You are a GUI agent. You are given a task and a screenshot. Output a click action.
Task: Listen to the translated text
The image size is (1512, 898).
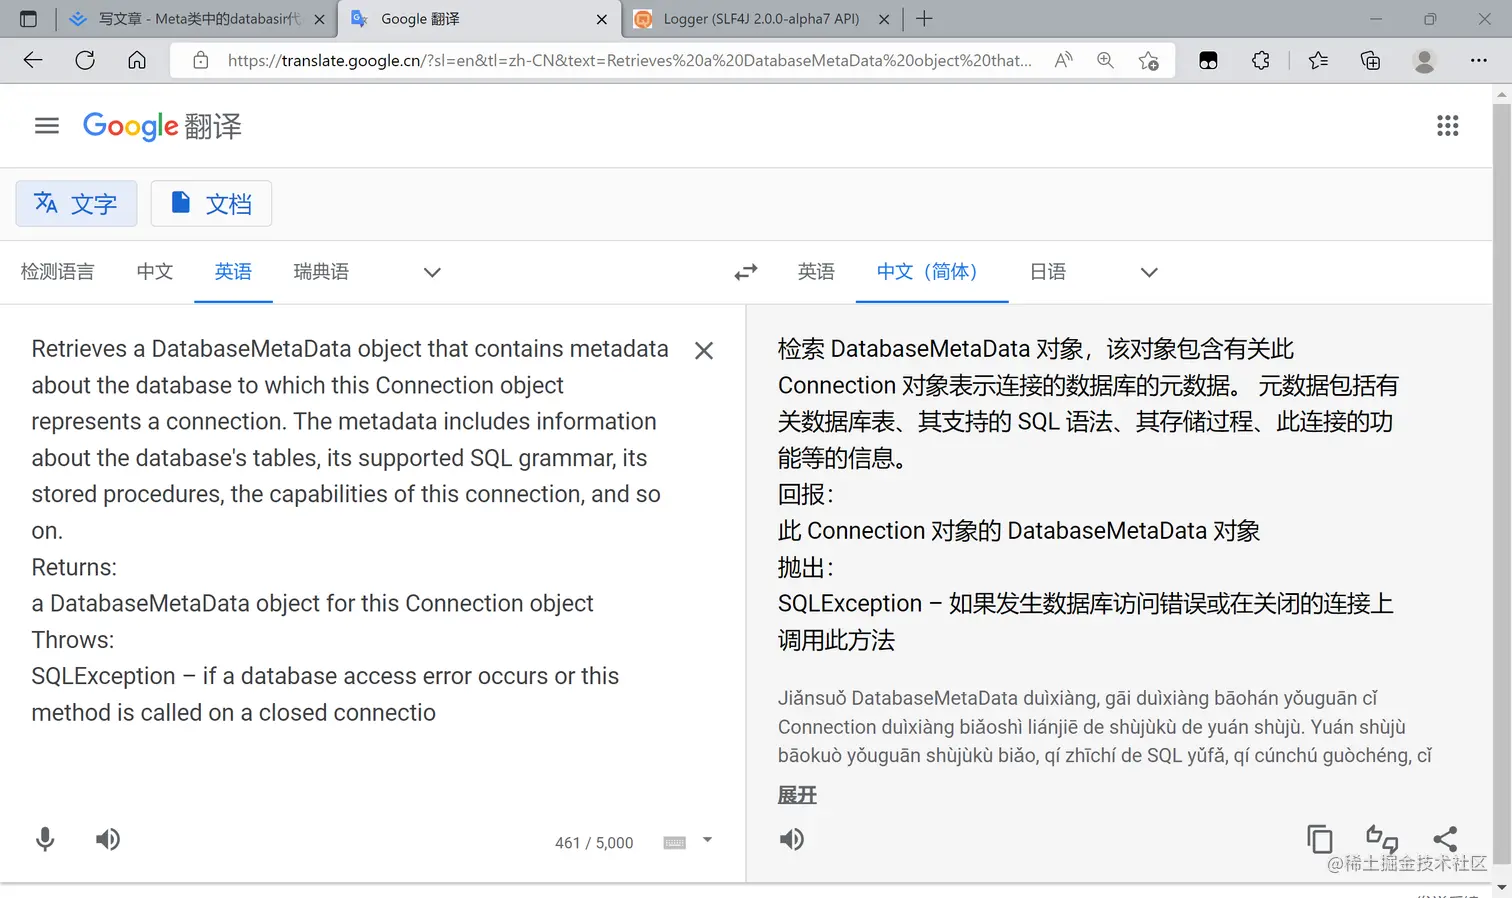[792, 839]
